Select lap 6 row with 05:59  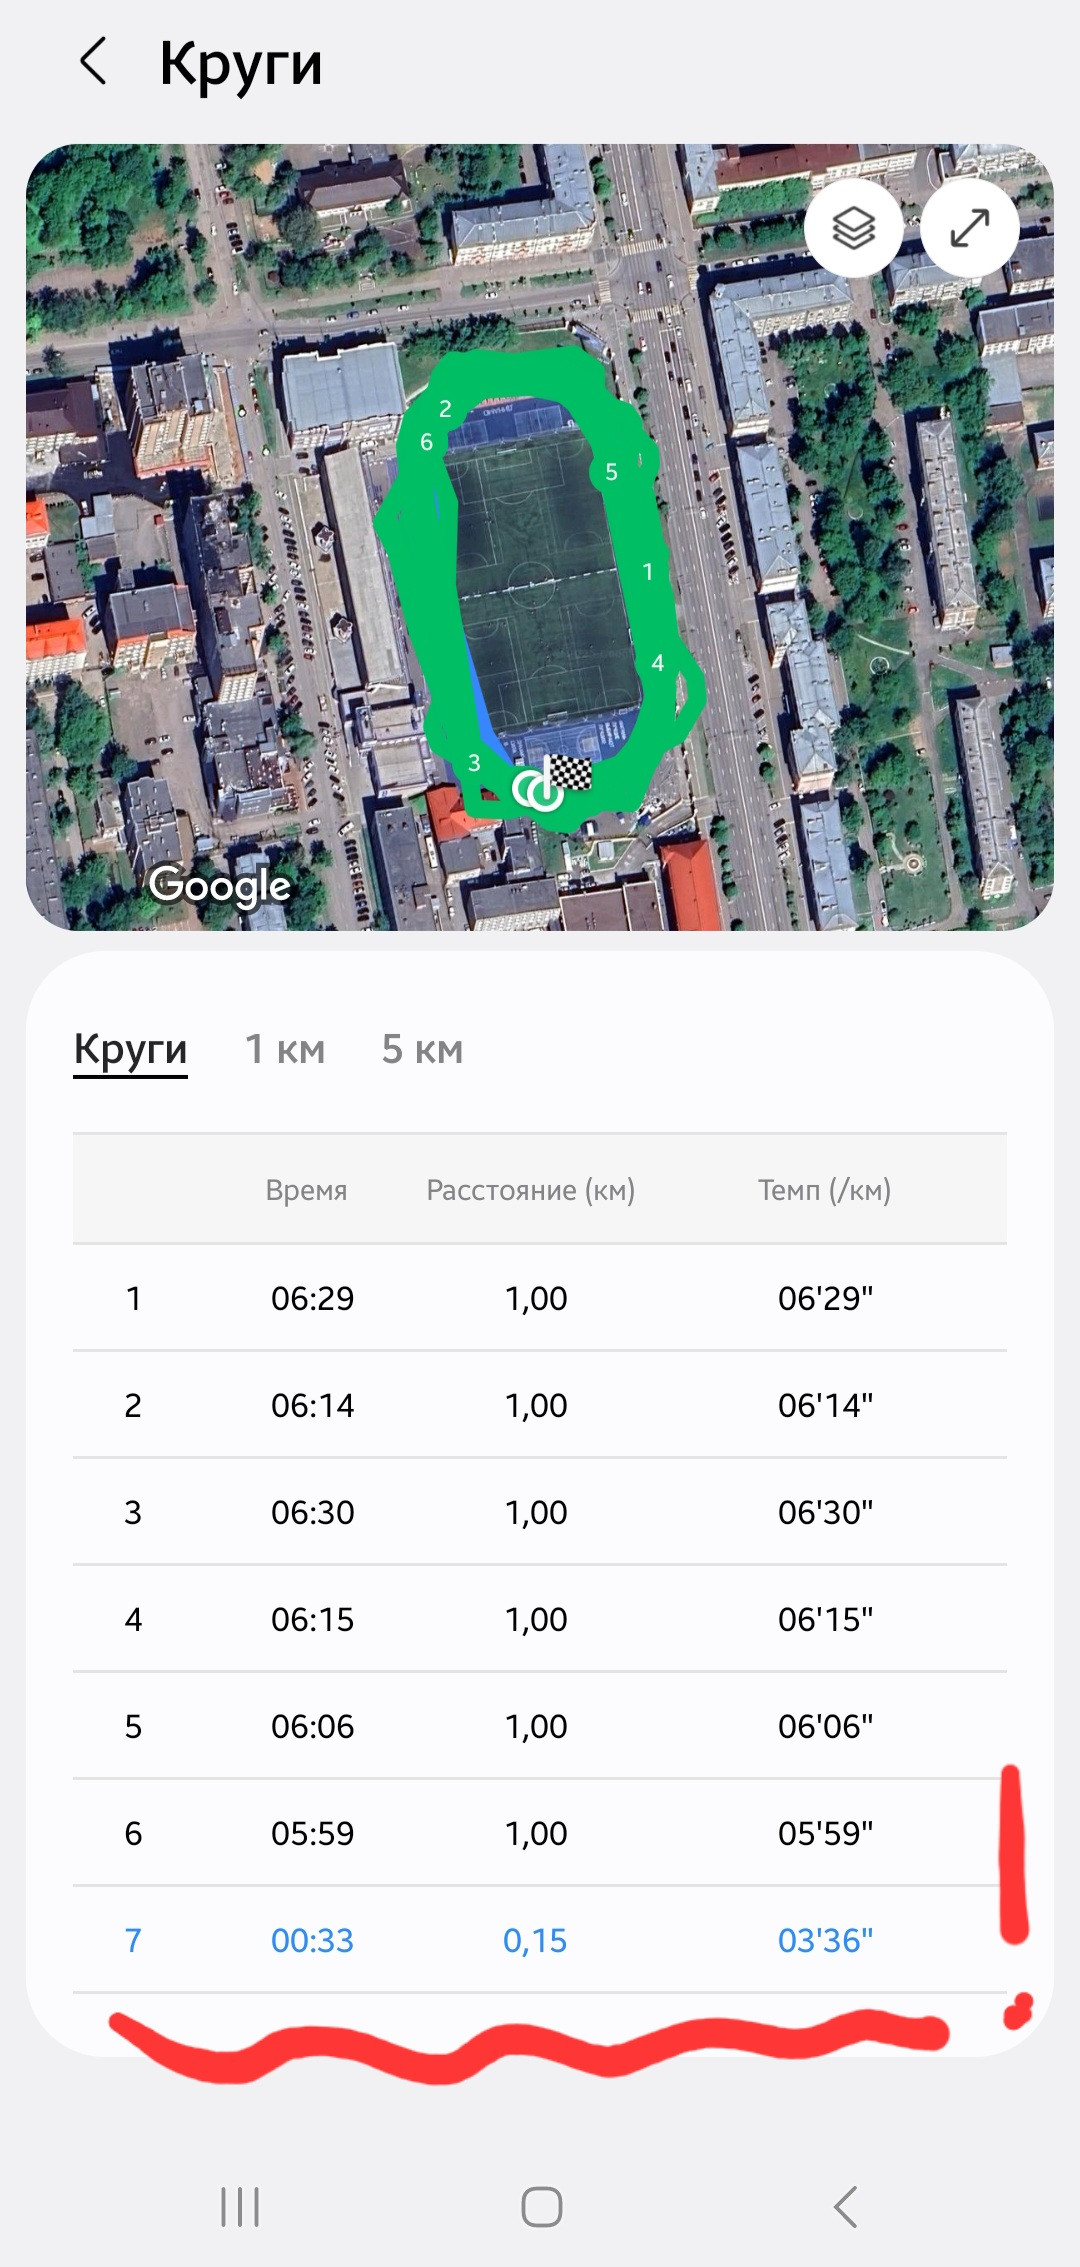point(540,1833)
